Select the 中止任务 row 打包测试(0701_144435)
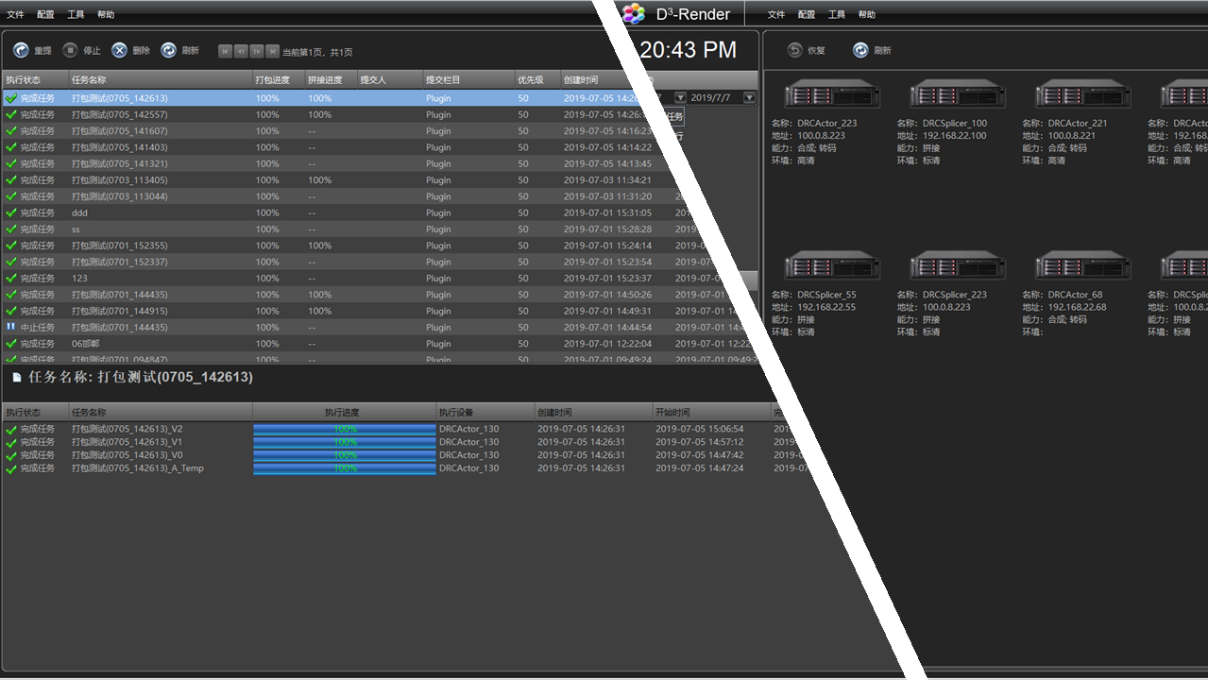The image size is (1208, 680). tap(105, 327)
